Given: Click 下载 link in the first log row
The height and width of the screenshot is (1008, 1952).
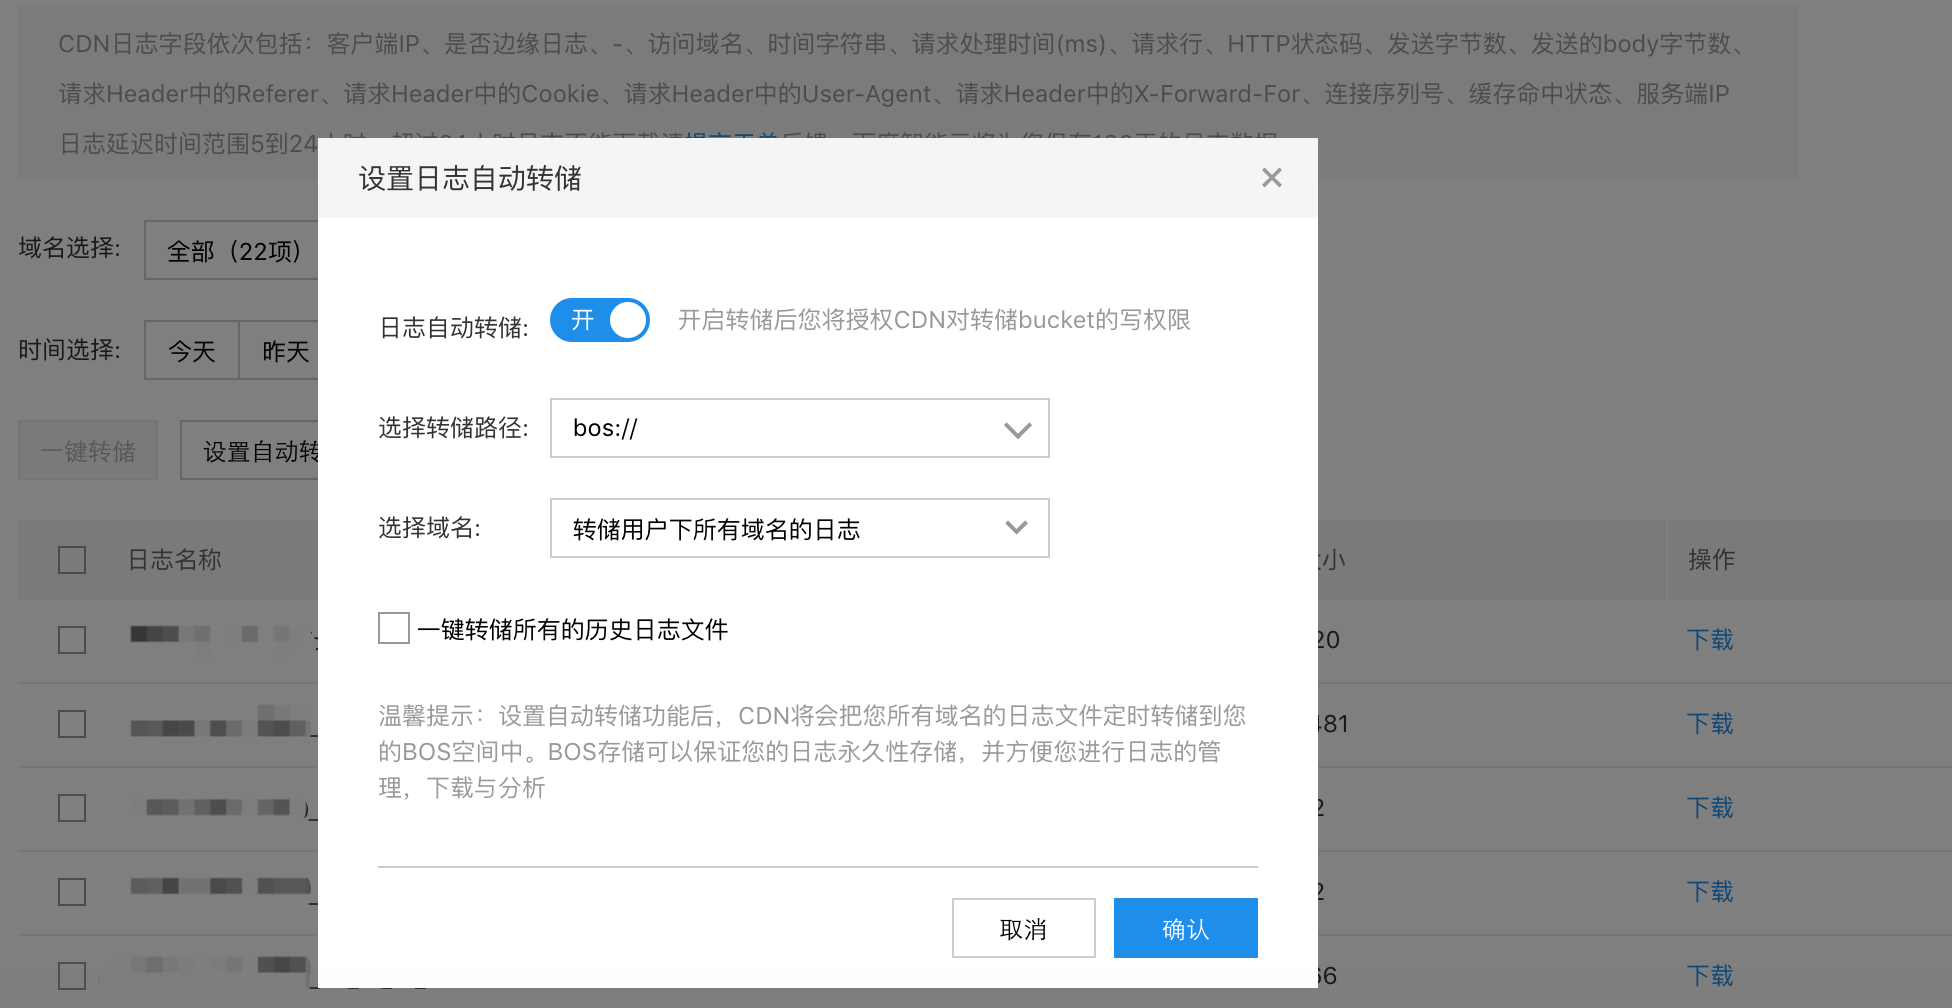Looking at the screenshot, I should point(1710,639).
